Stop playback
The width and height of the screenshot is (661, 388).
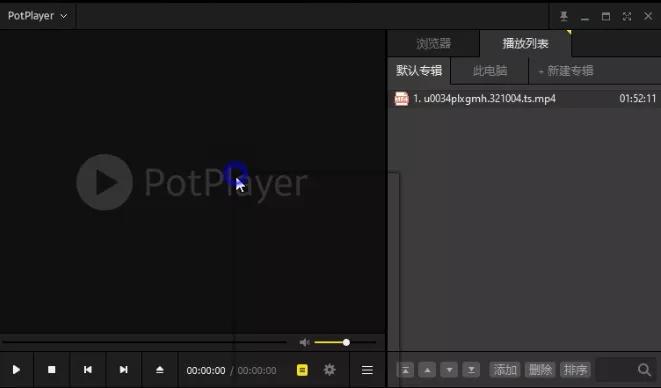point(51,370)
